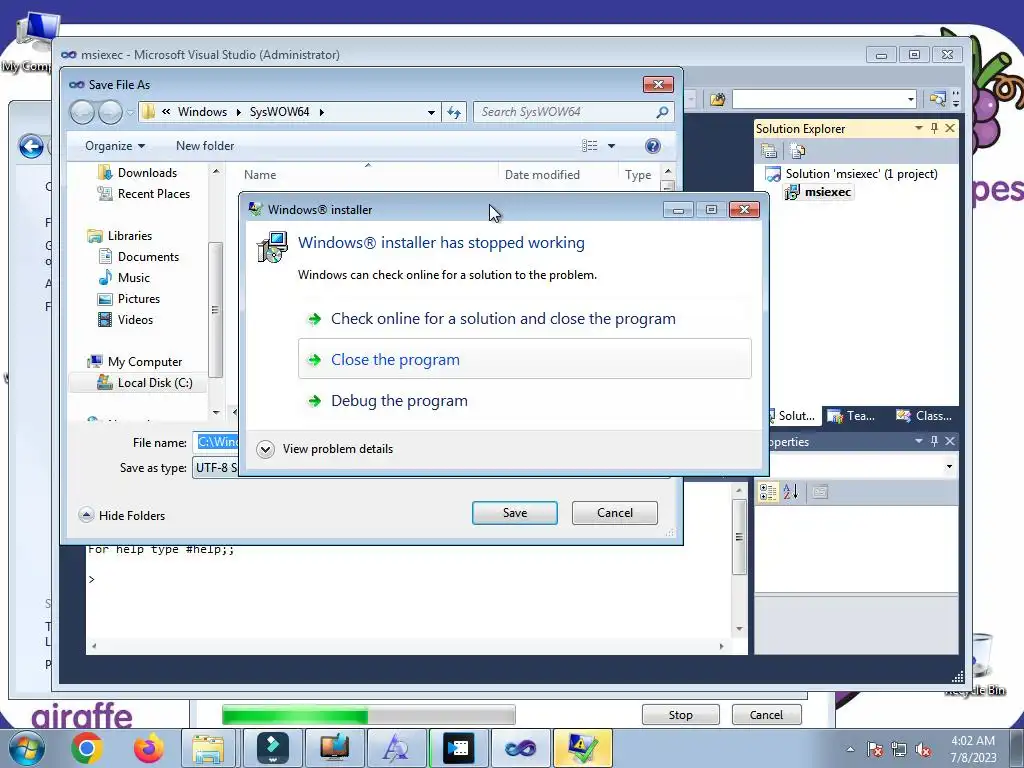Toggle auto-hide pin on Solution Explorer
The width and height of the screenshot is (1024, 768).
pyautogui.click(x=935, y=129)
